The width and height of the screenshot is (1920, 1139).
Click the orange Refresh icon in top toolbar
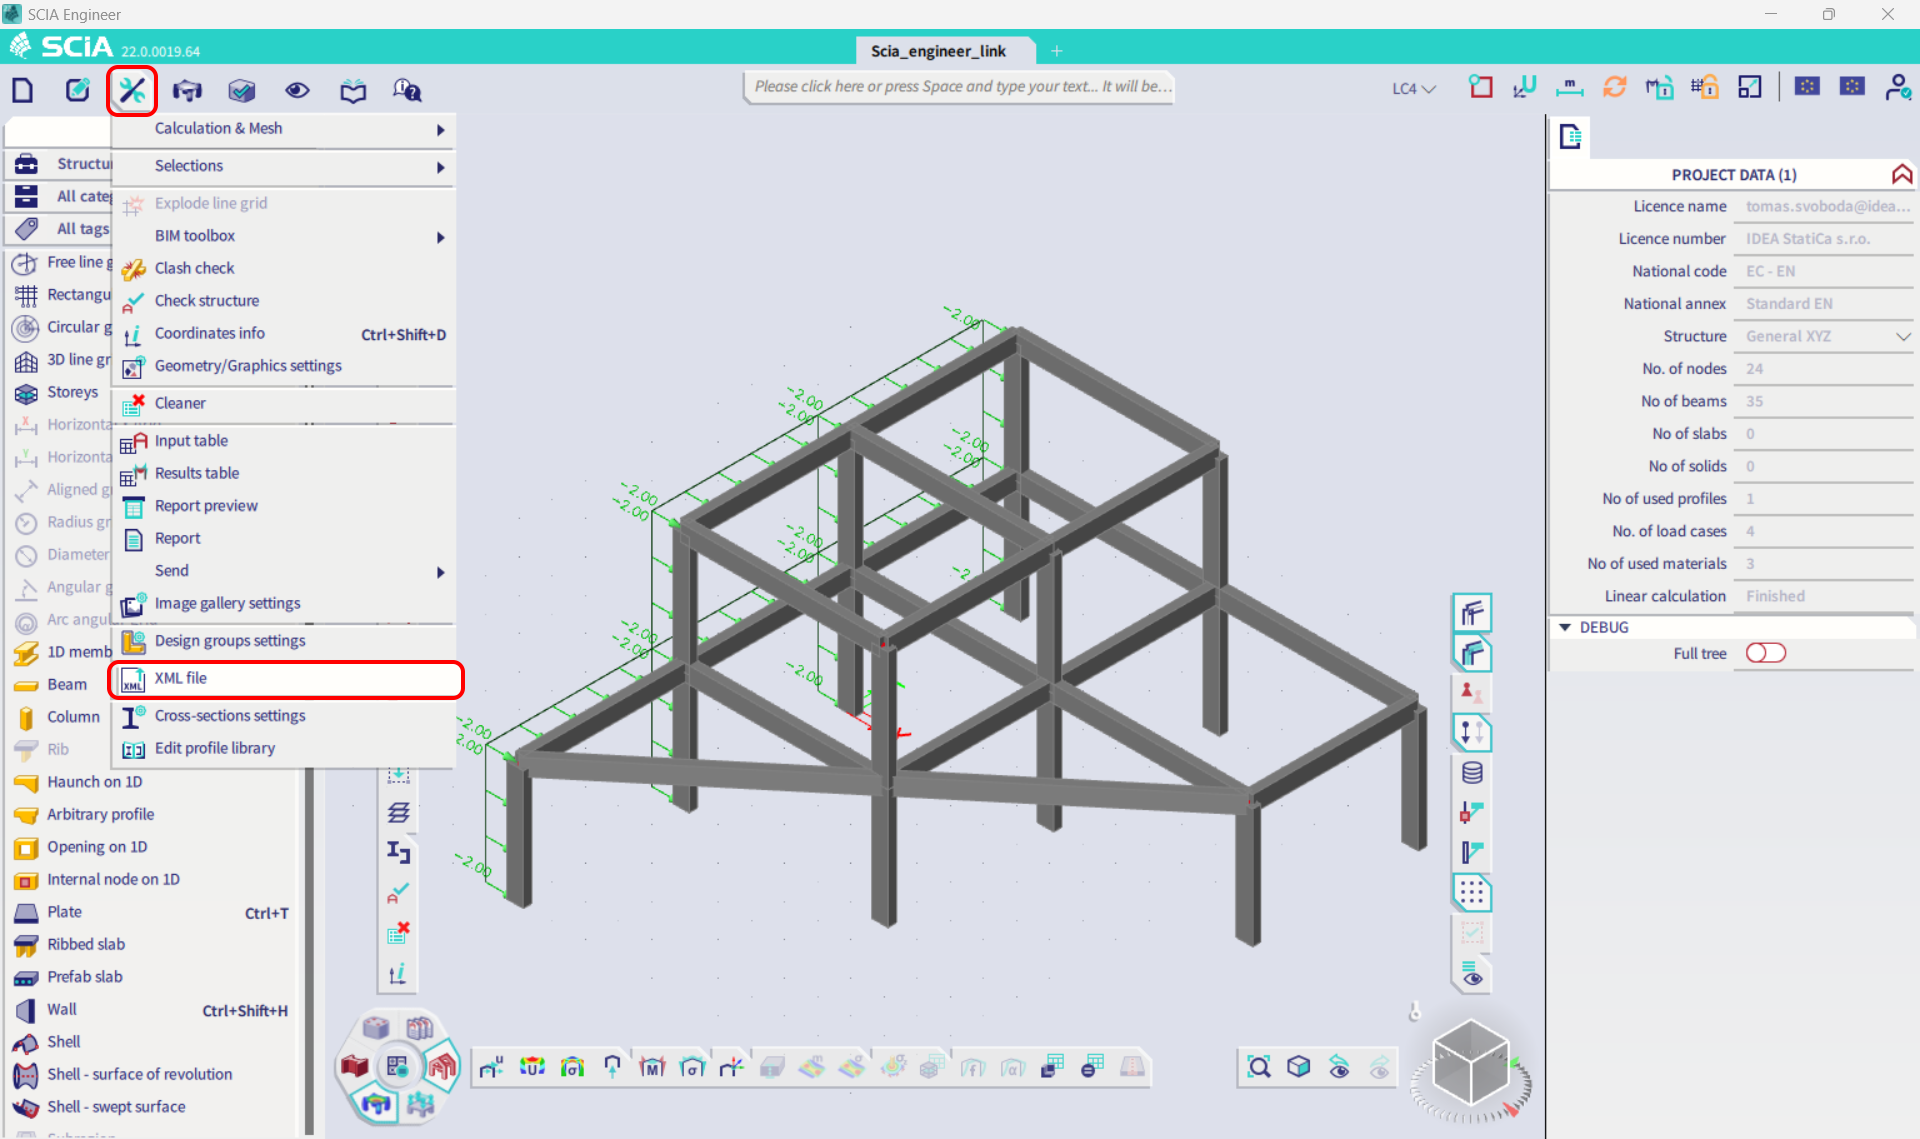(1614, 87)
